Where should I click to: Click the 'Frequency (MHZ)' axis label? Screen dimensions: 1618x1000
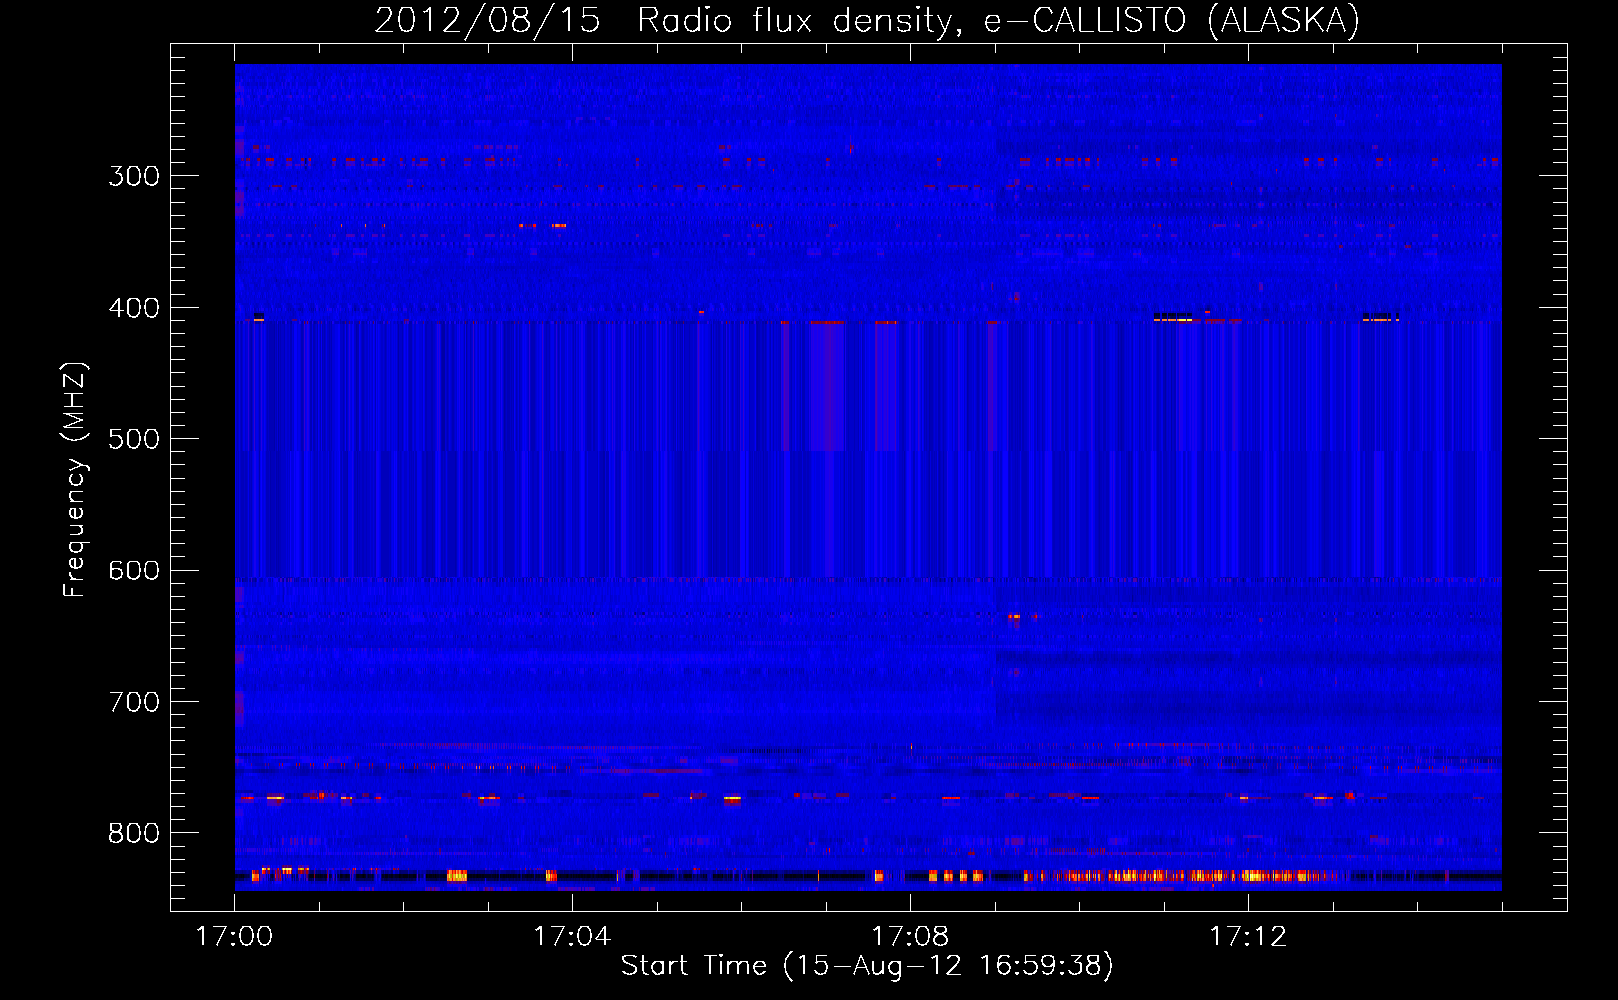point(75,480)
